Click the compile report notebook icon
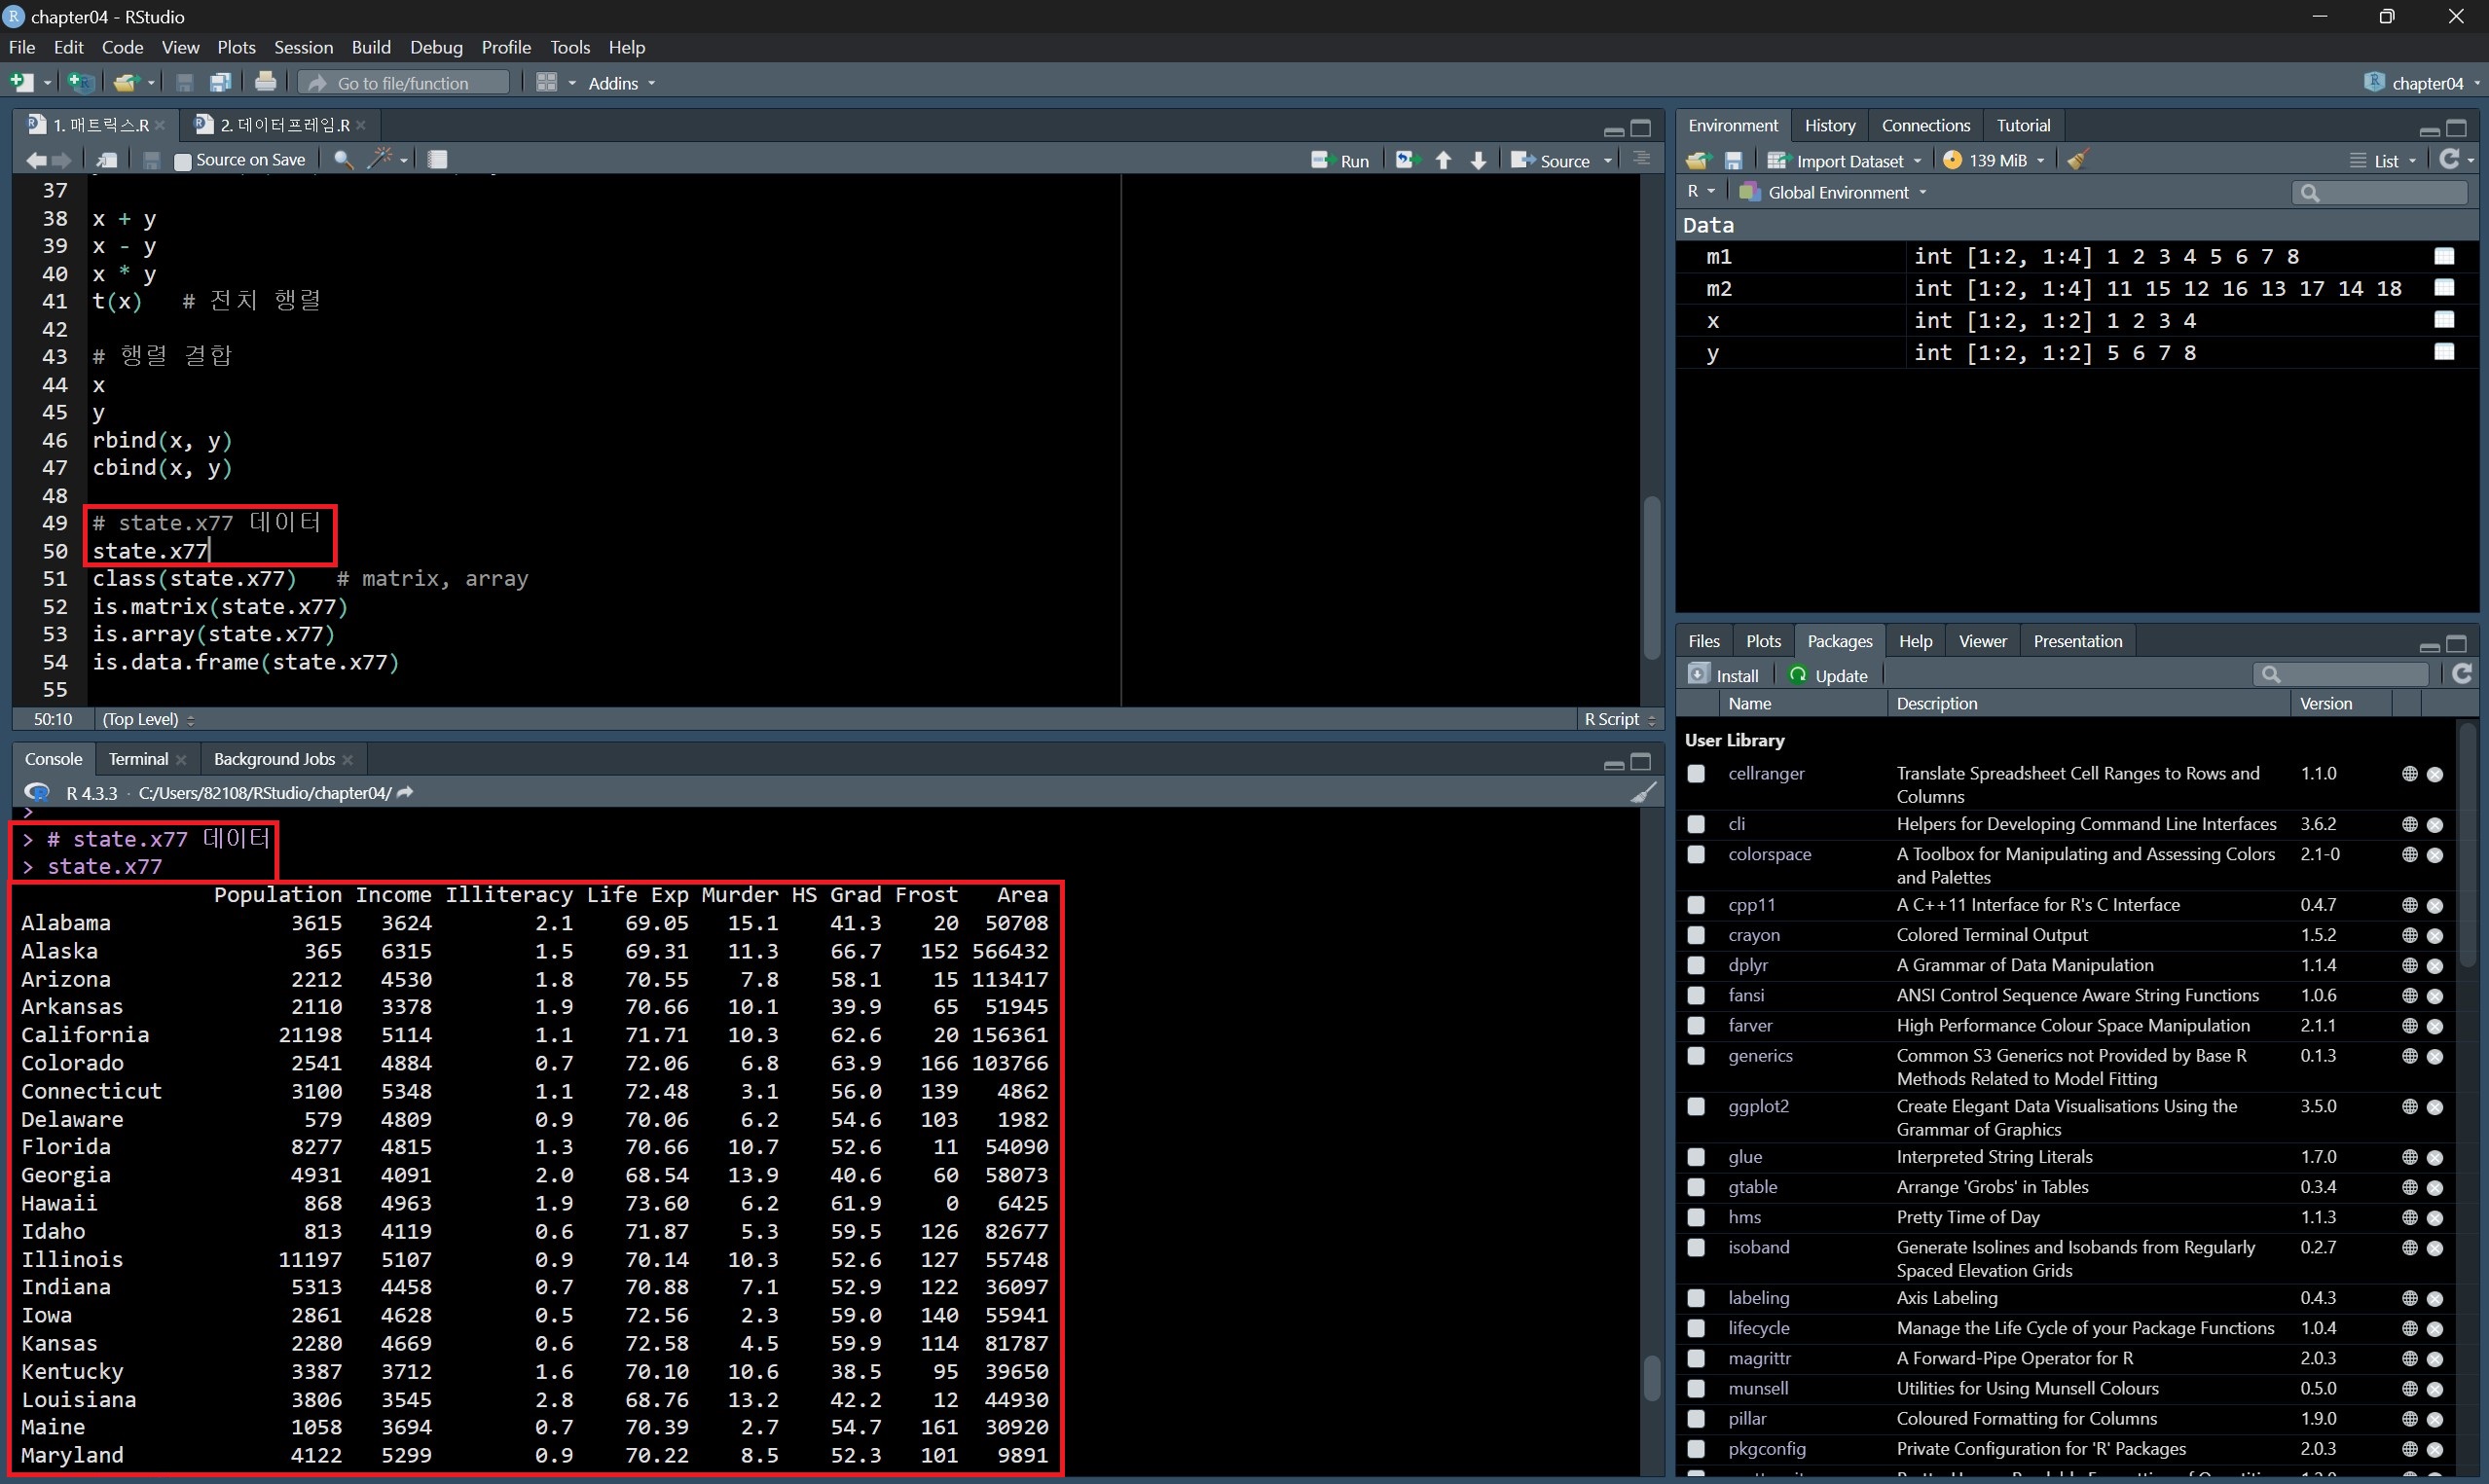Viewport: 2489px width, 1484px height. (437, 160)
